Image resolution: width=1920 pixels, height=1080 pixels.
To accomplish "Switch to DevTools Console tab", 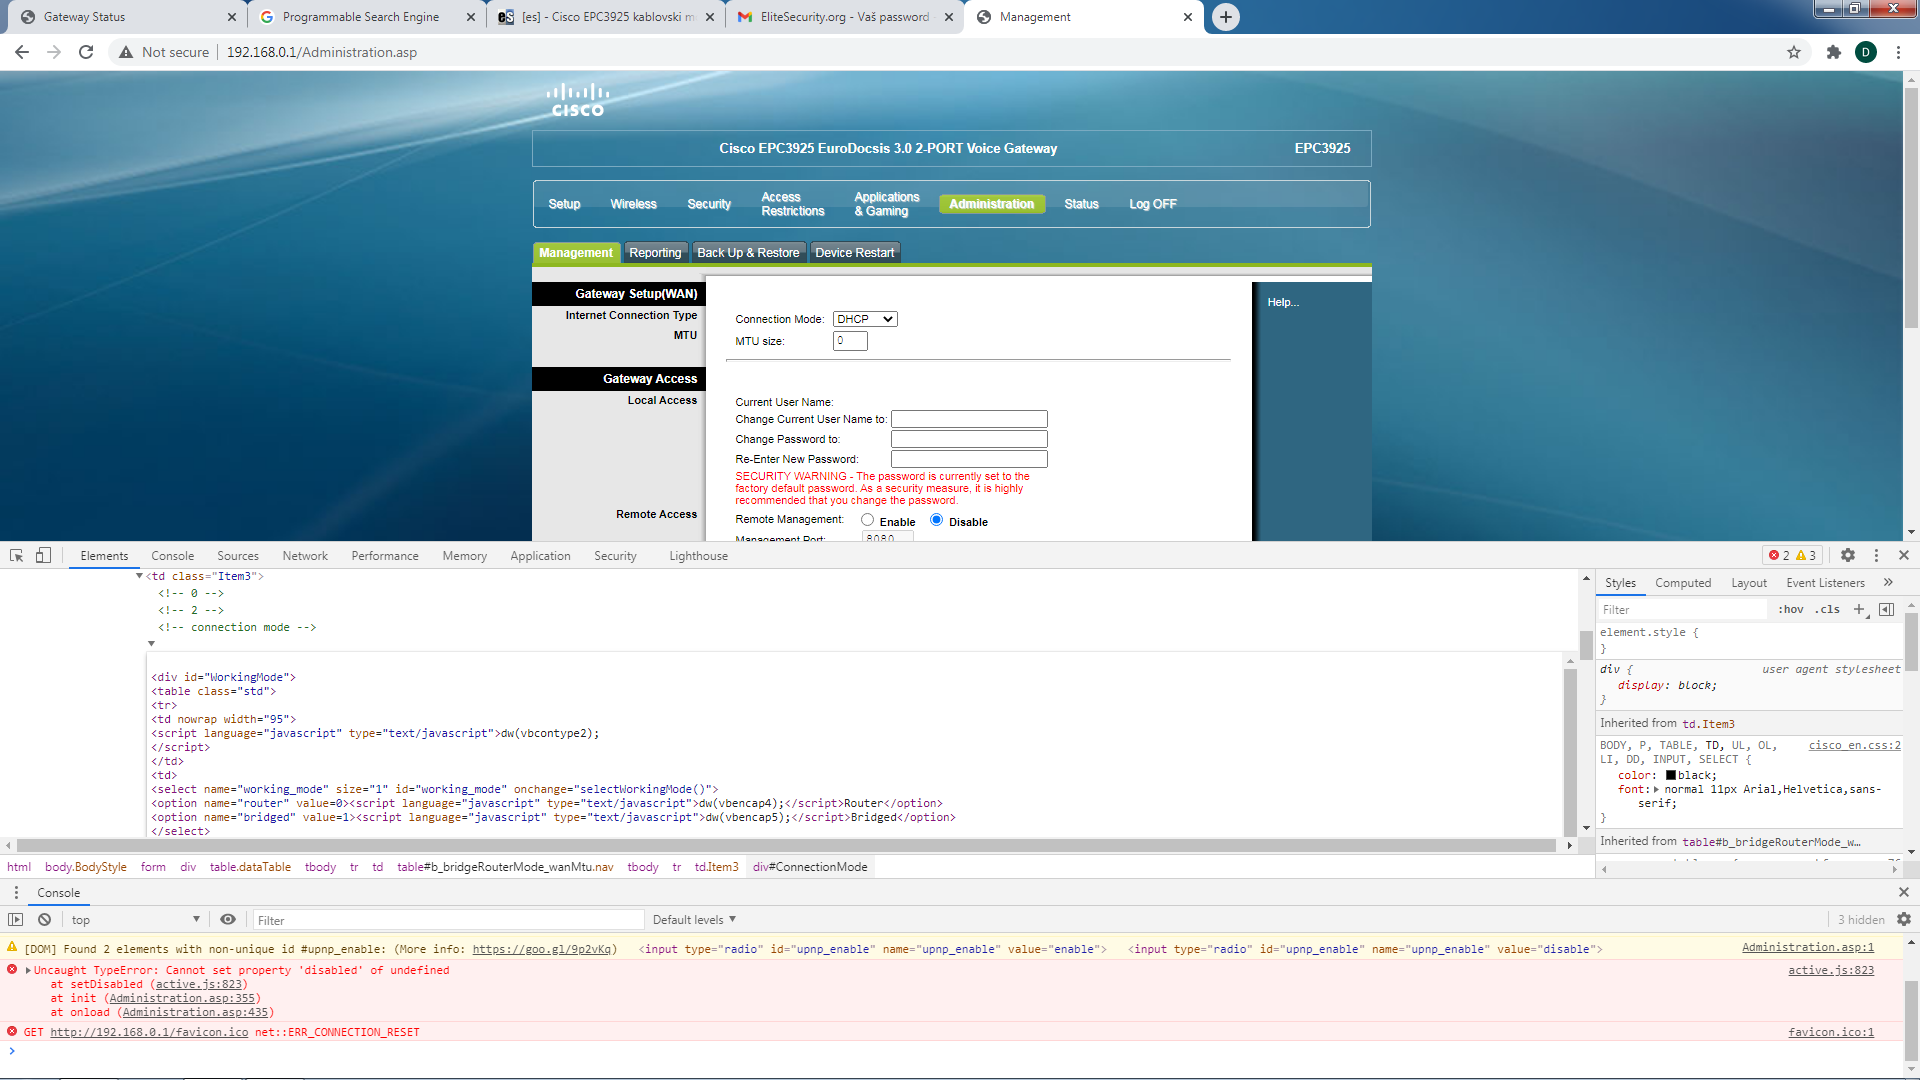I will (172, 556).
